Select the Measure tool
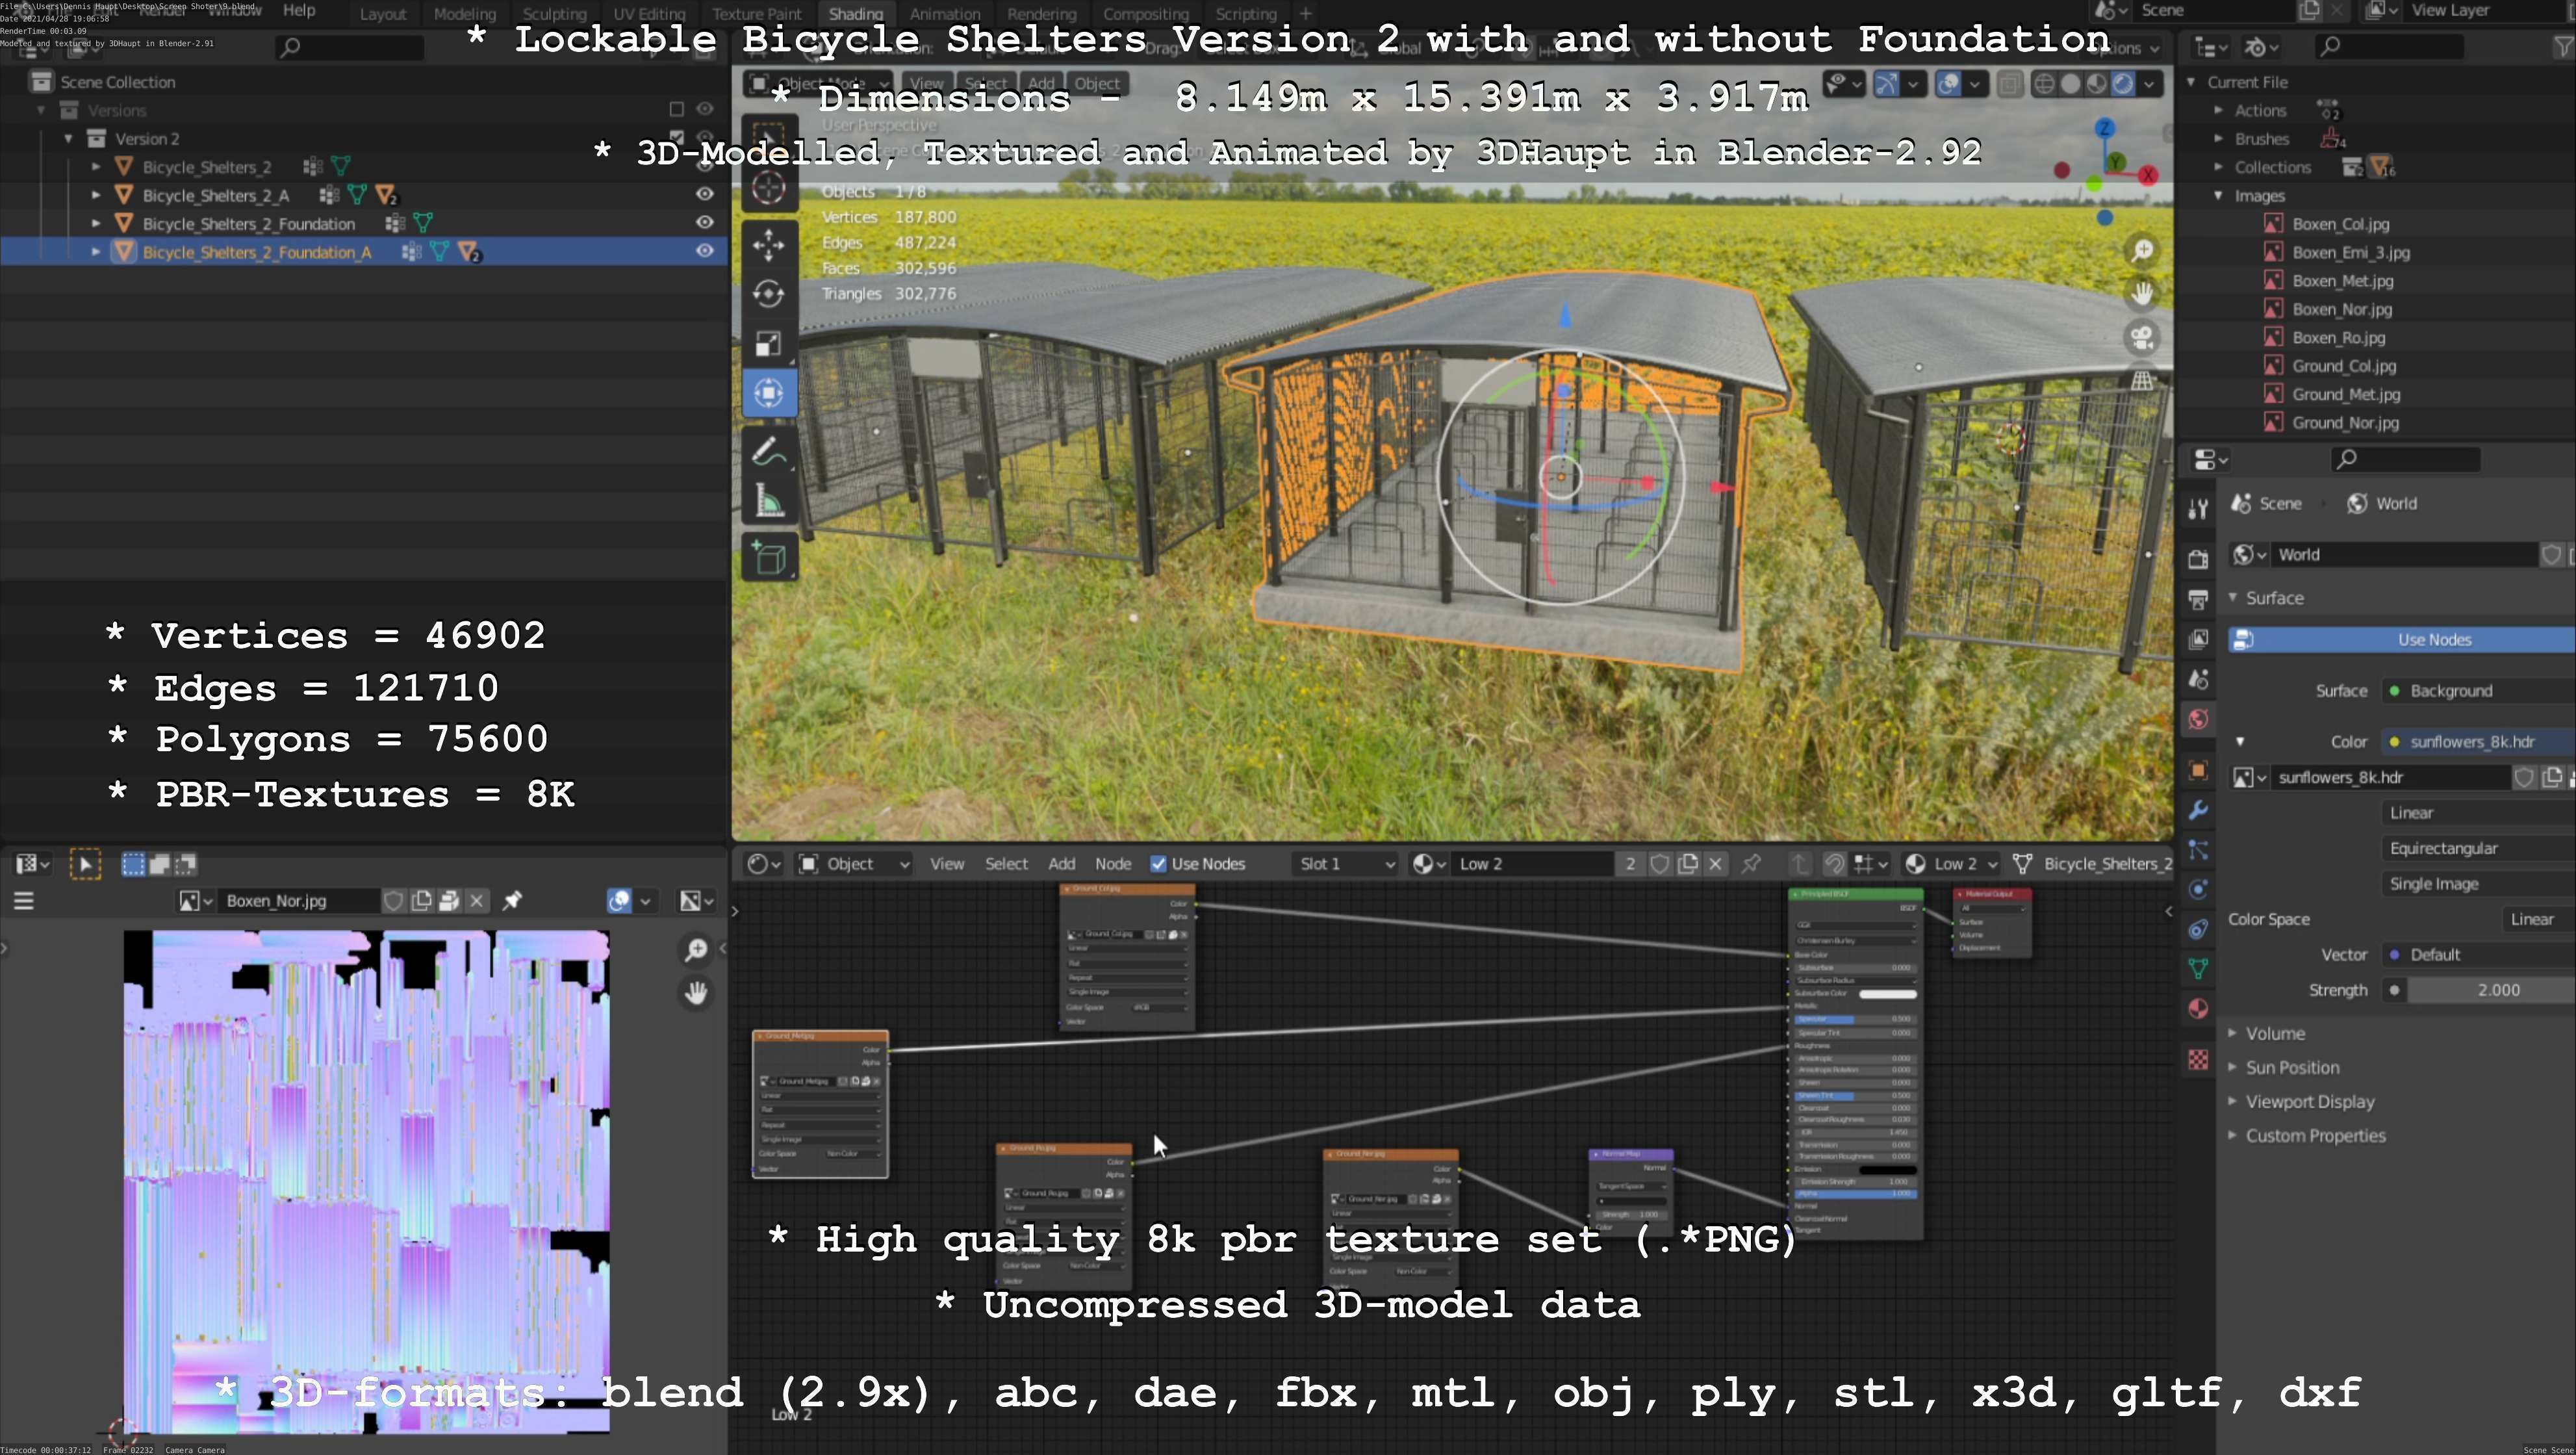The image size is (2576, 1455). (768, 501)
